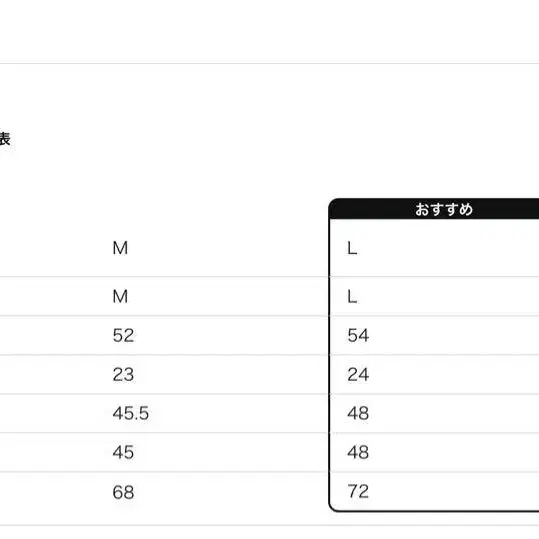Screen dimensions: 539x539
Task: Click the value 54 in L column
Action: [x=358, y=335]
